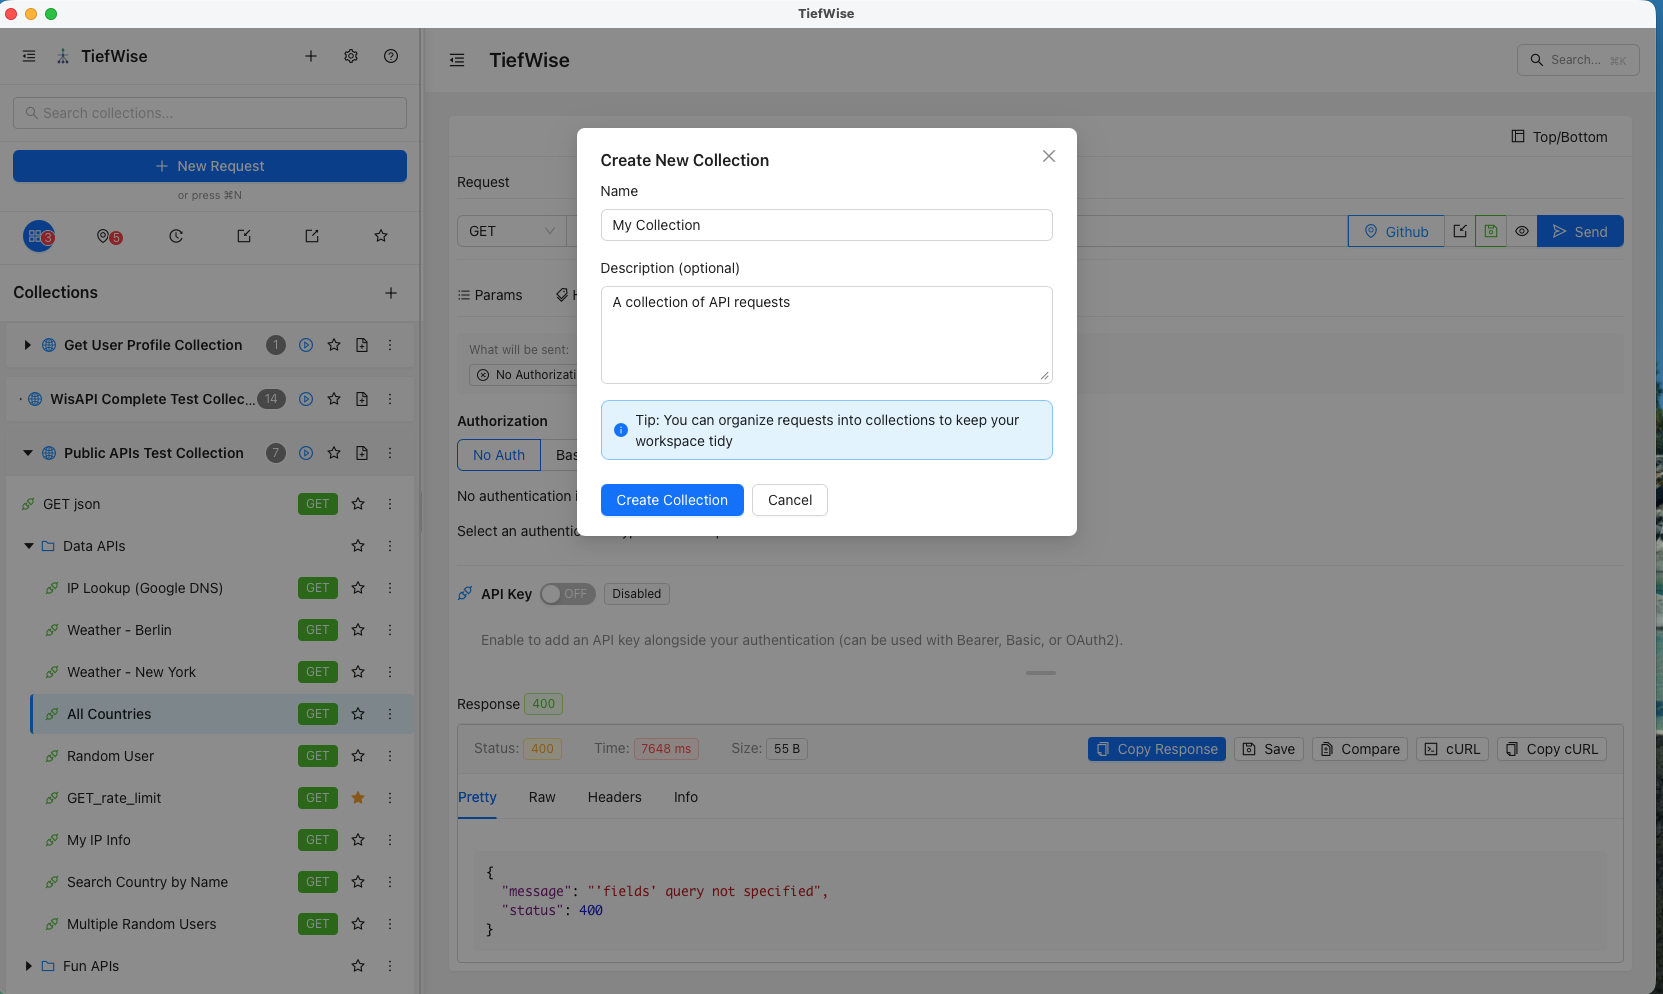Star the Data APIs folder
Screen dimensions: 1663x994
(358, 546)
